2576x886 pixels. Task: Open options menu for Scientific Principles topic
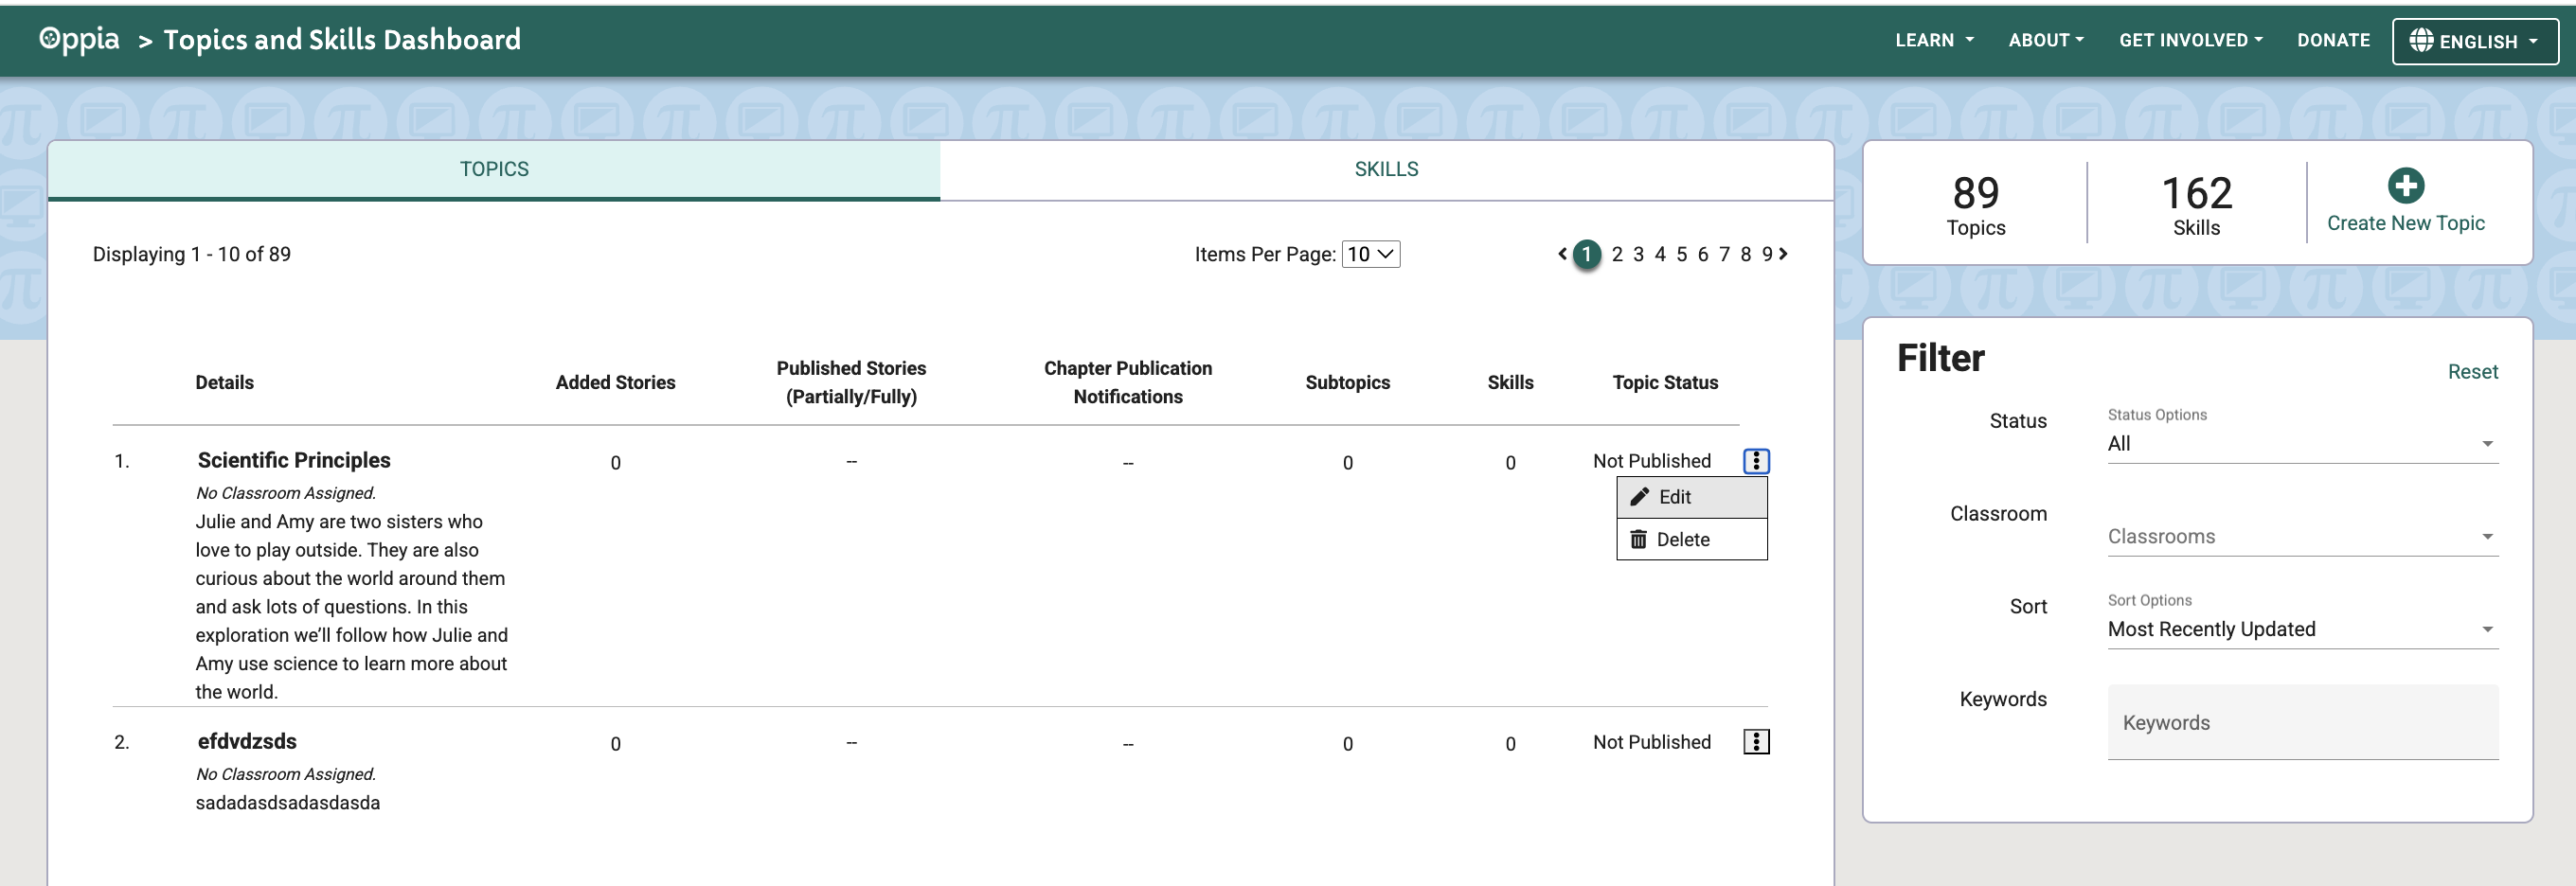pyautogui.click(x=1756, y=461)
